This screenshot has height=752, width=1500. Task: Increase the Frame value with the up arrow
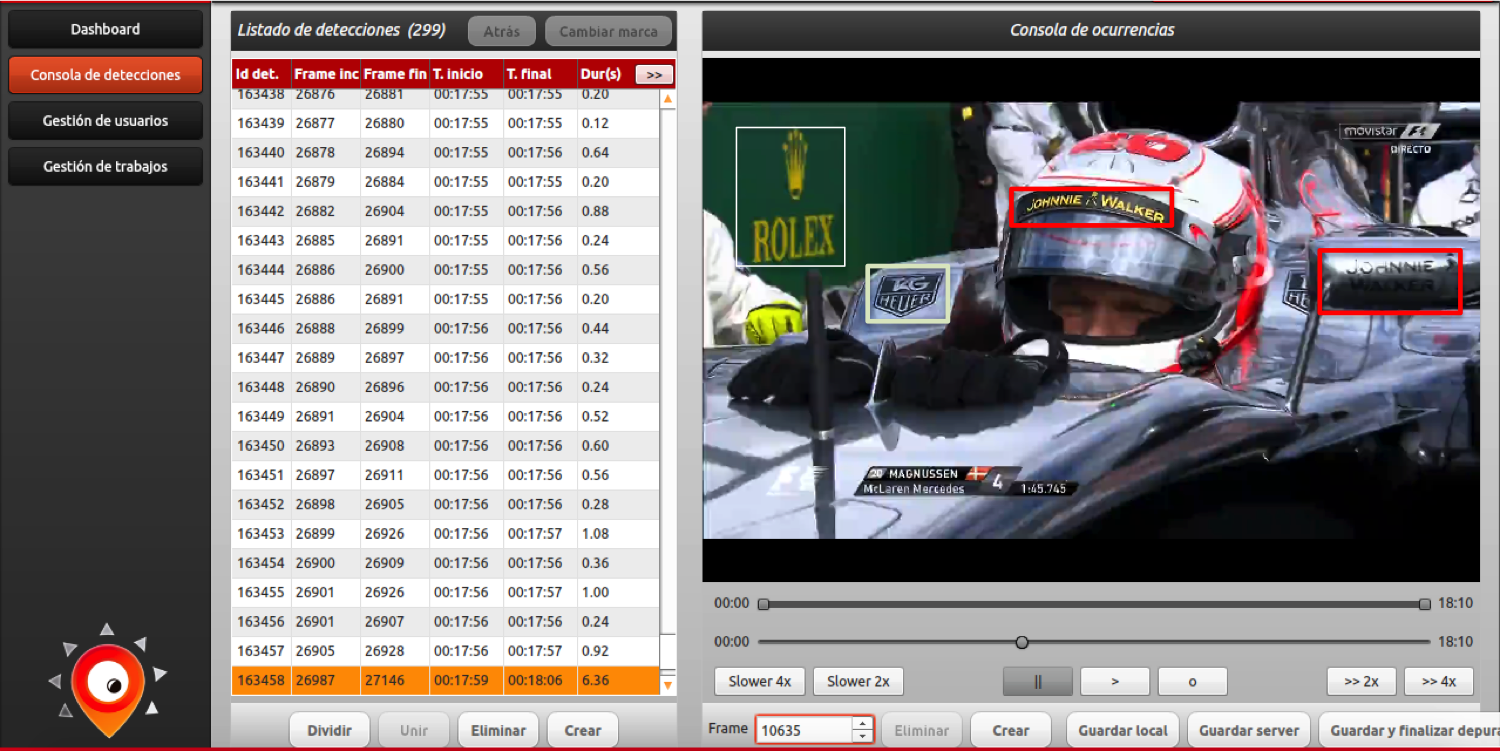863,723
